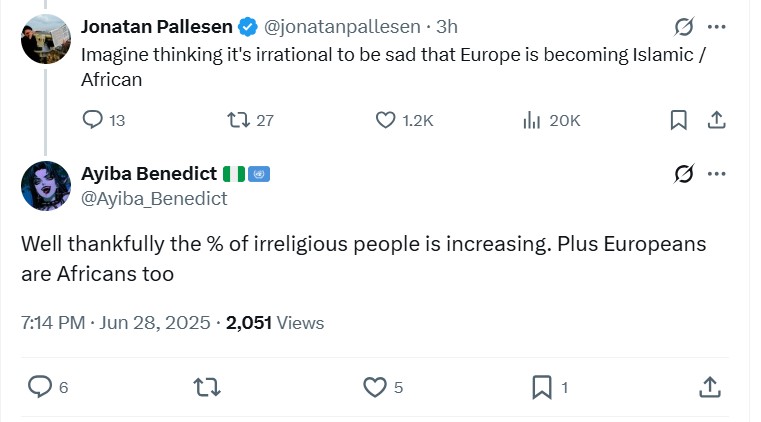Screen dimensions: 761x422
Task: Repost Ayiba Benedict's tweet
Action: tap(207, 388)
